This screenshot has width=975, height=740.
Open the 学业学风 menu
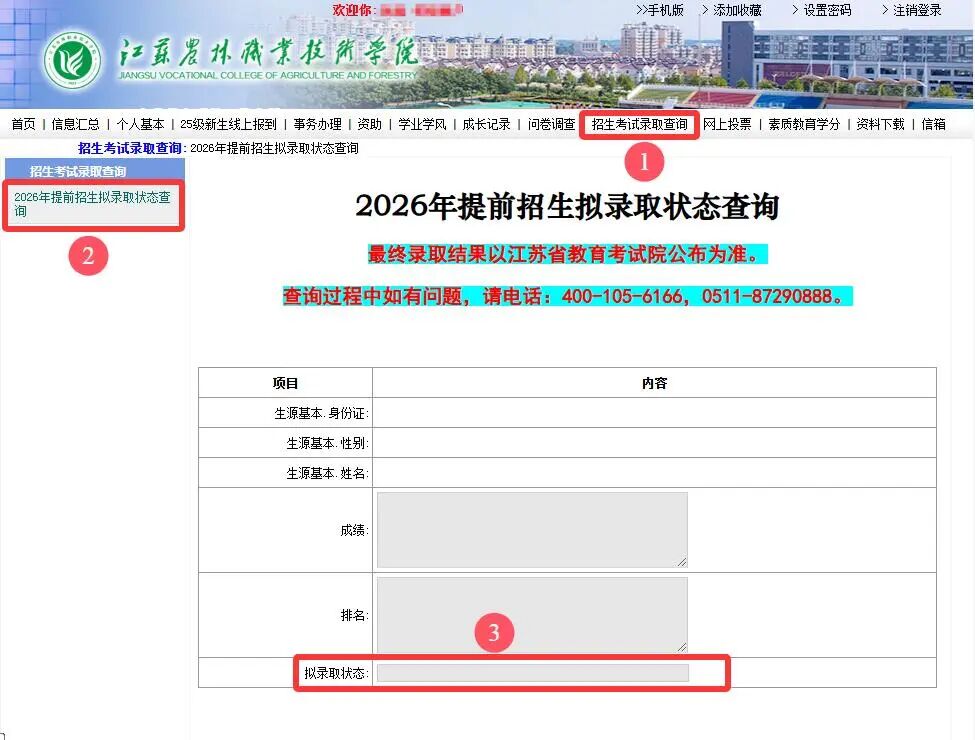[422, 124]
